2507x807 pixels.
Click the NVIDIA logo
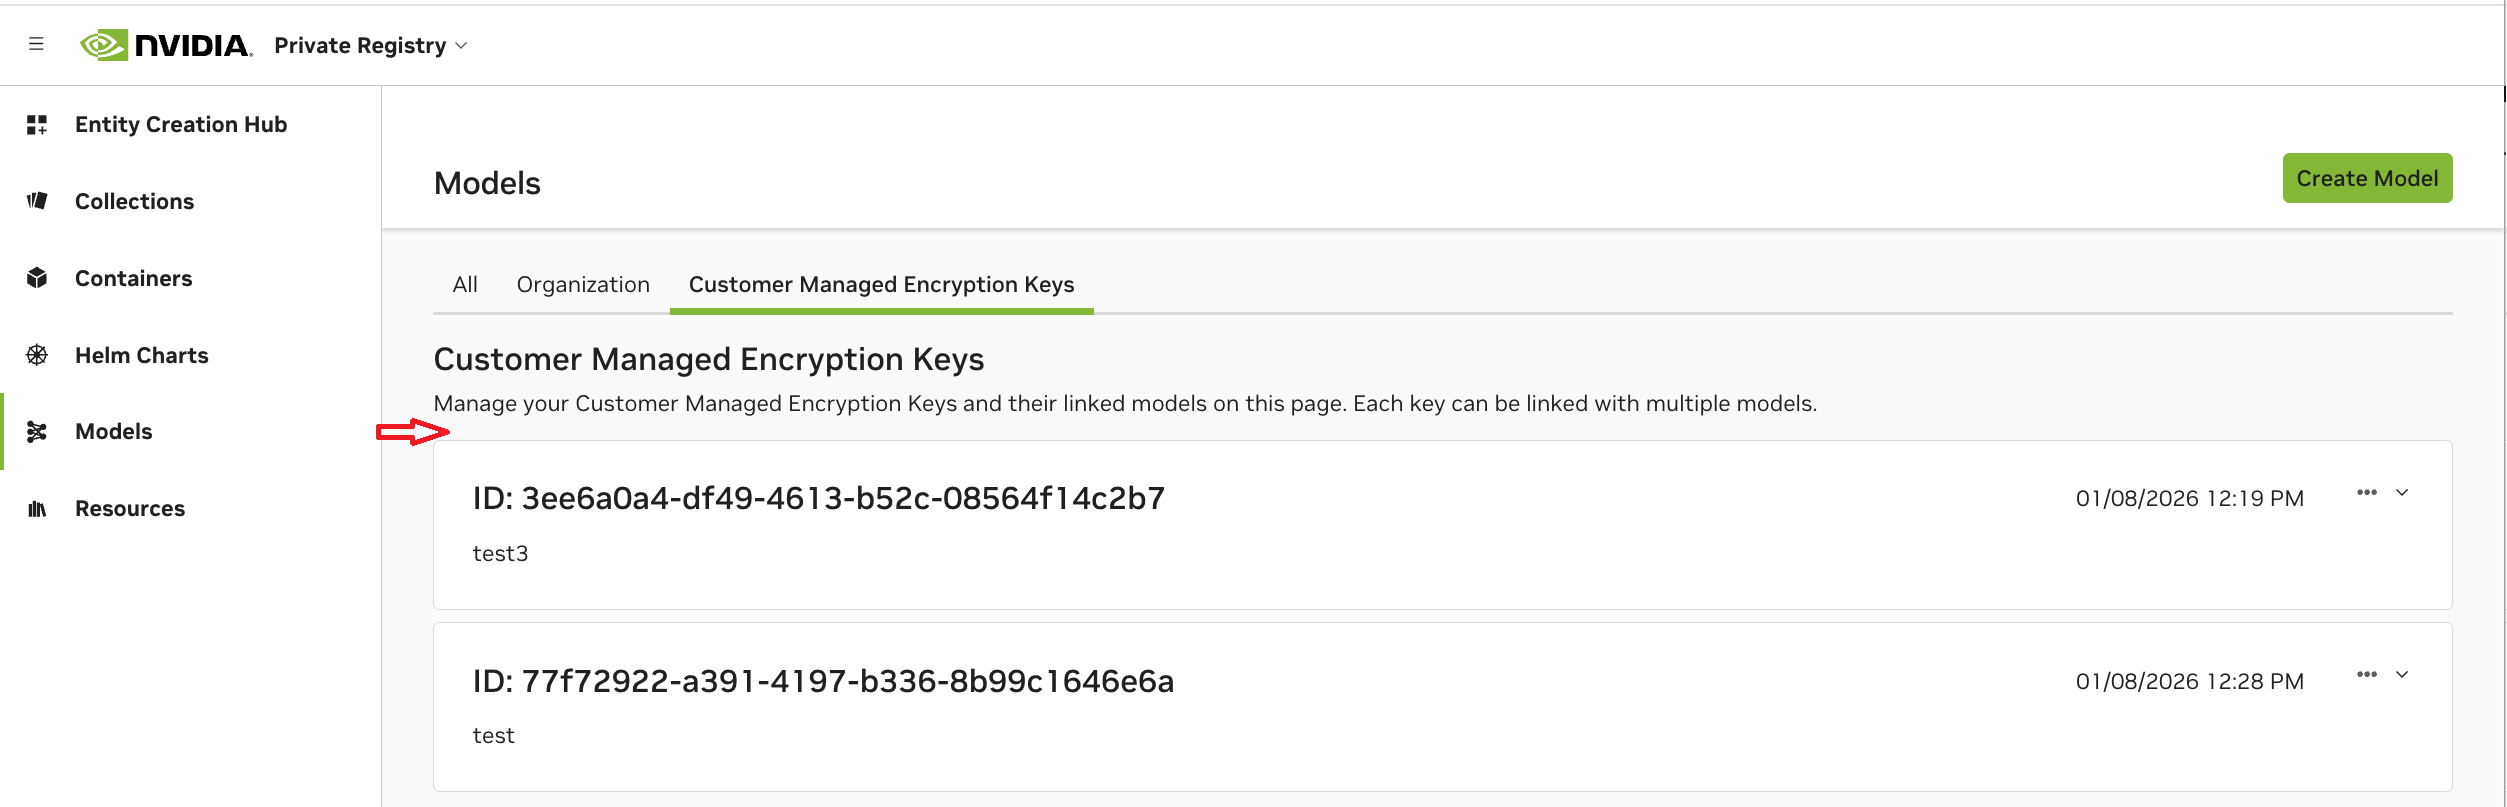coord(165,45)
